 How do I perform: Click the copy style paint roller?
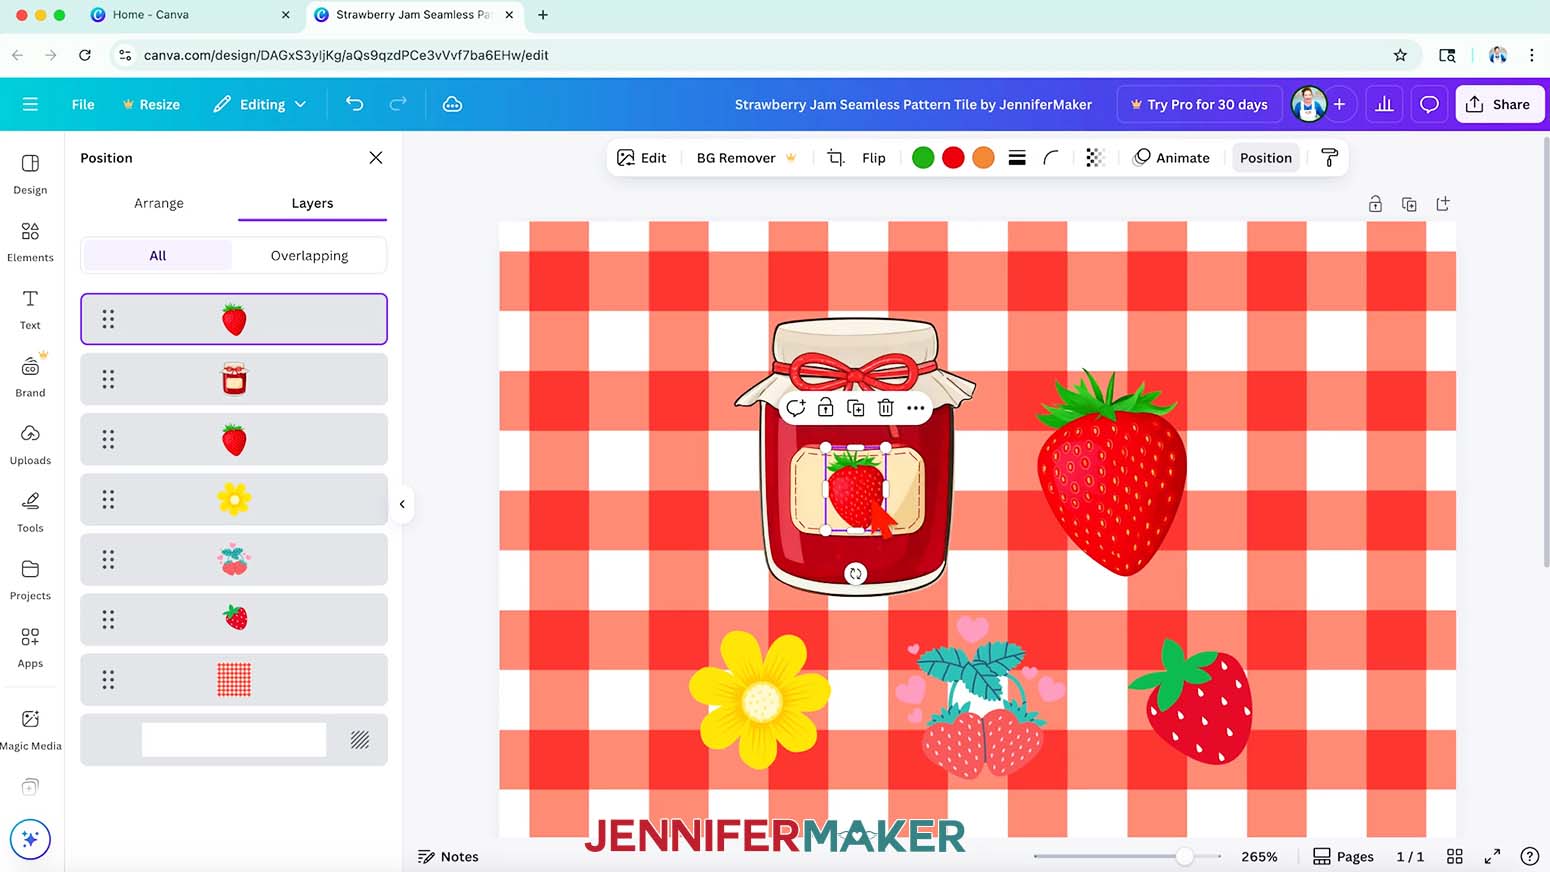[1329, 158]
